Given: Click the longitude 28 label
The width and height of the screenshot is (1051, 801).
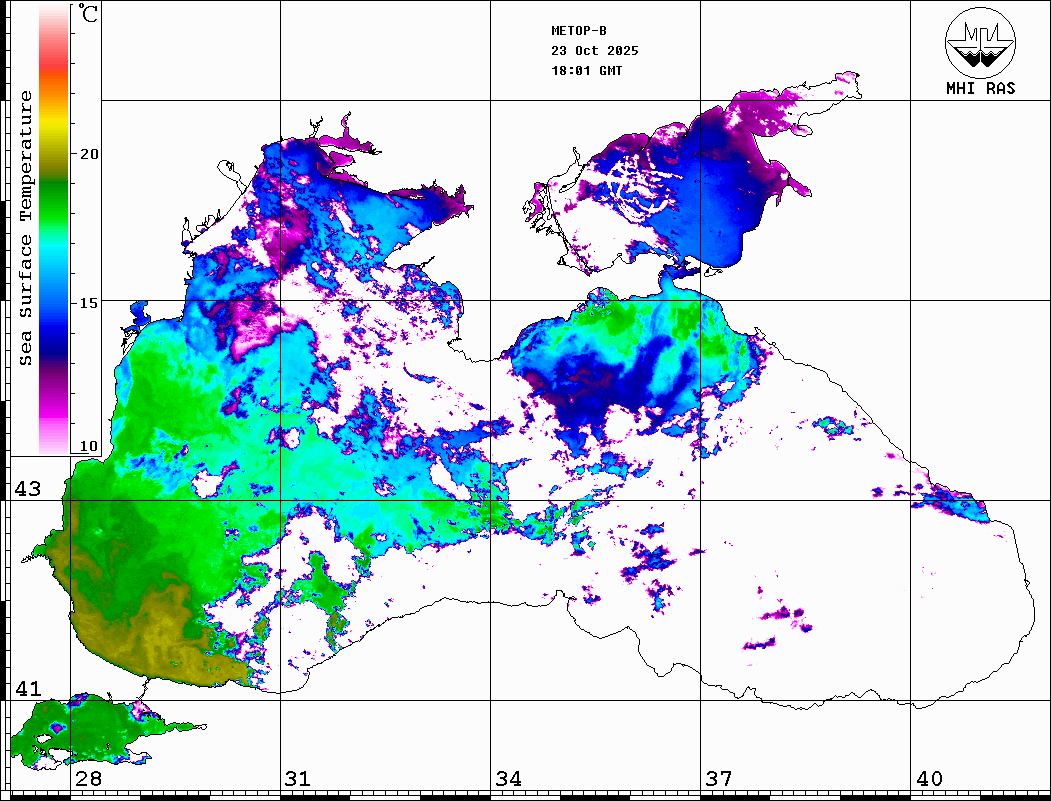Looking at the screenshot, I should tap(88, 779).
